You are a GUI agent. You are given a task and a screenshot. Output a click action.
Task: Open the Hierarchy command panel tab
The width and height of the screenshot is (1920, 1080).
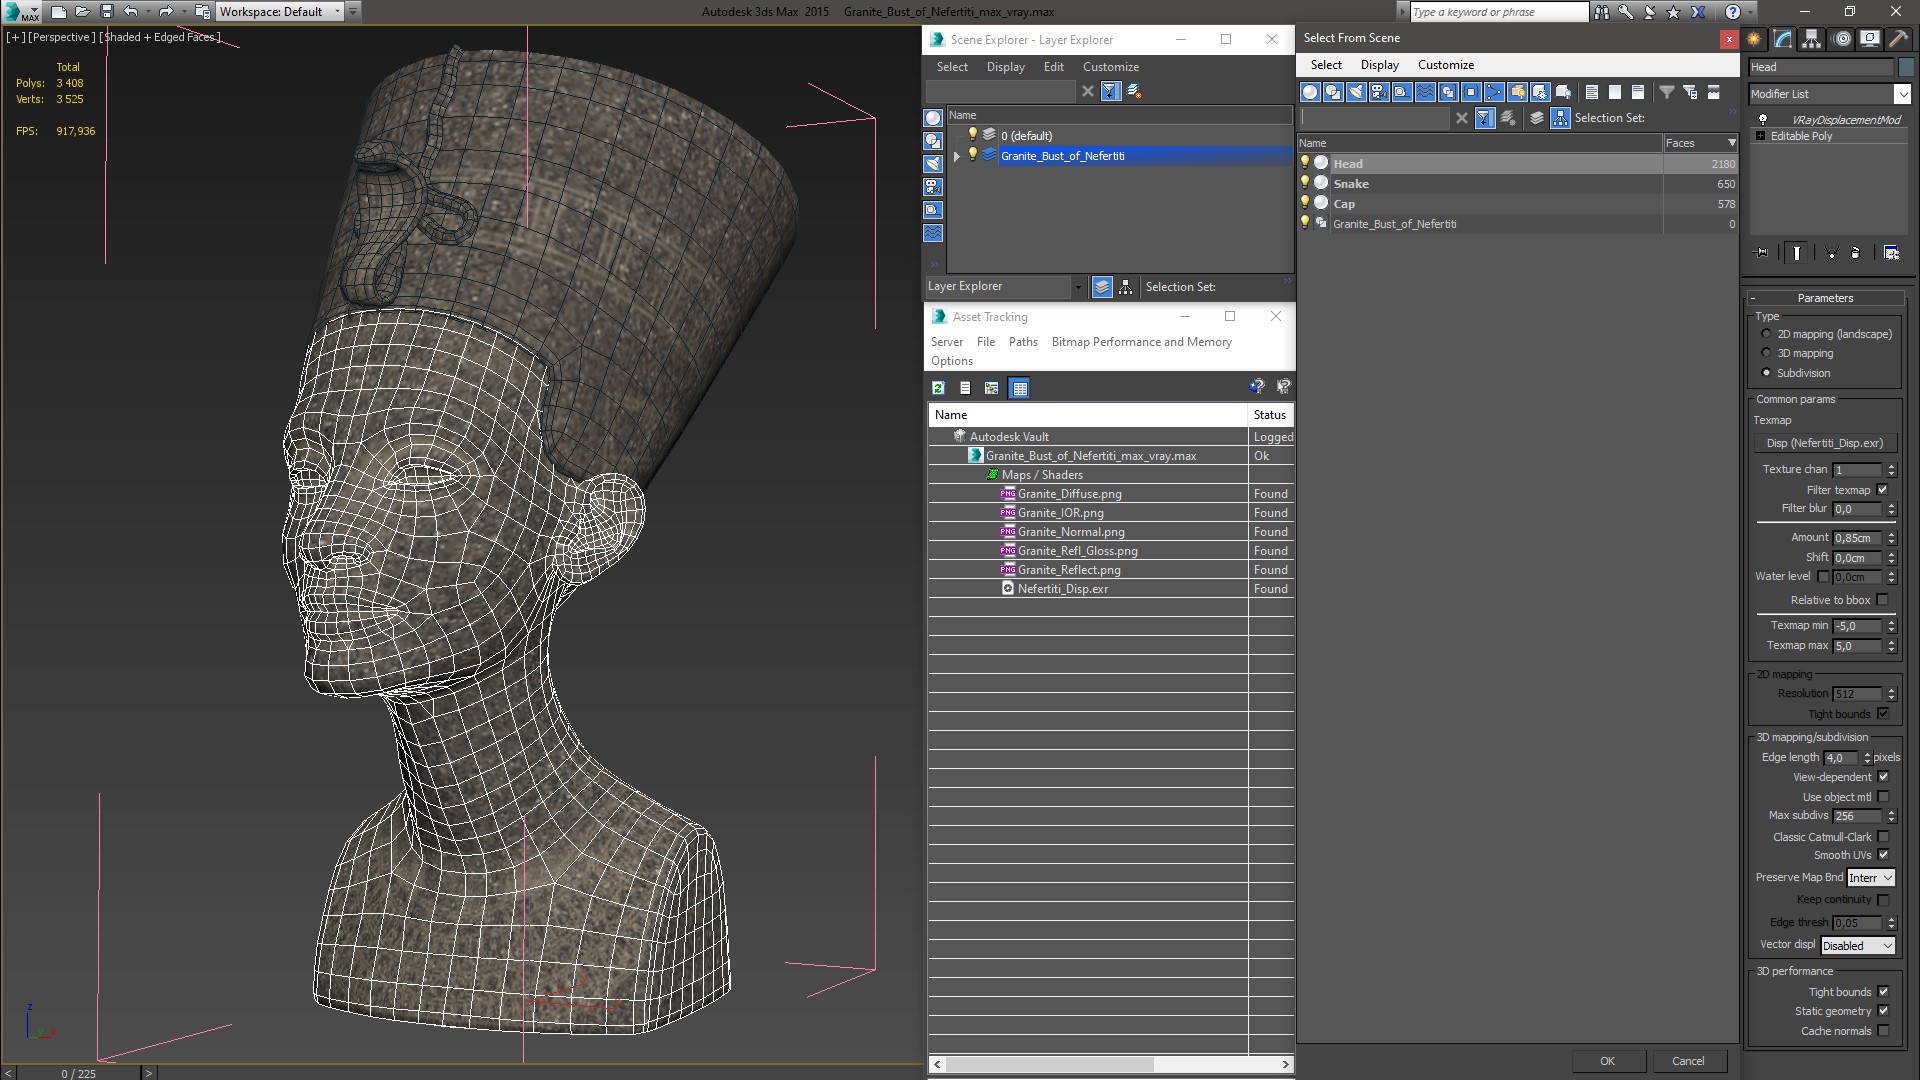tap(1812, 39)
